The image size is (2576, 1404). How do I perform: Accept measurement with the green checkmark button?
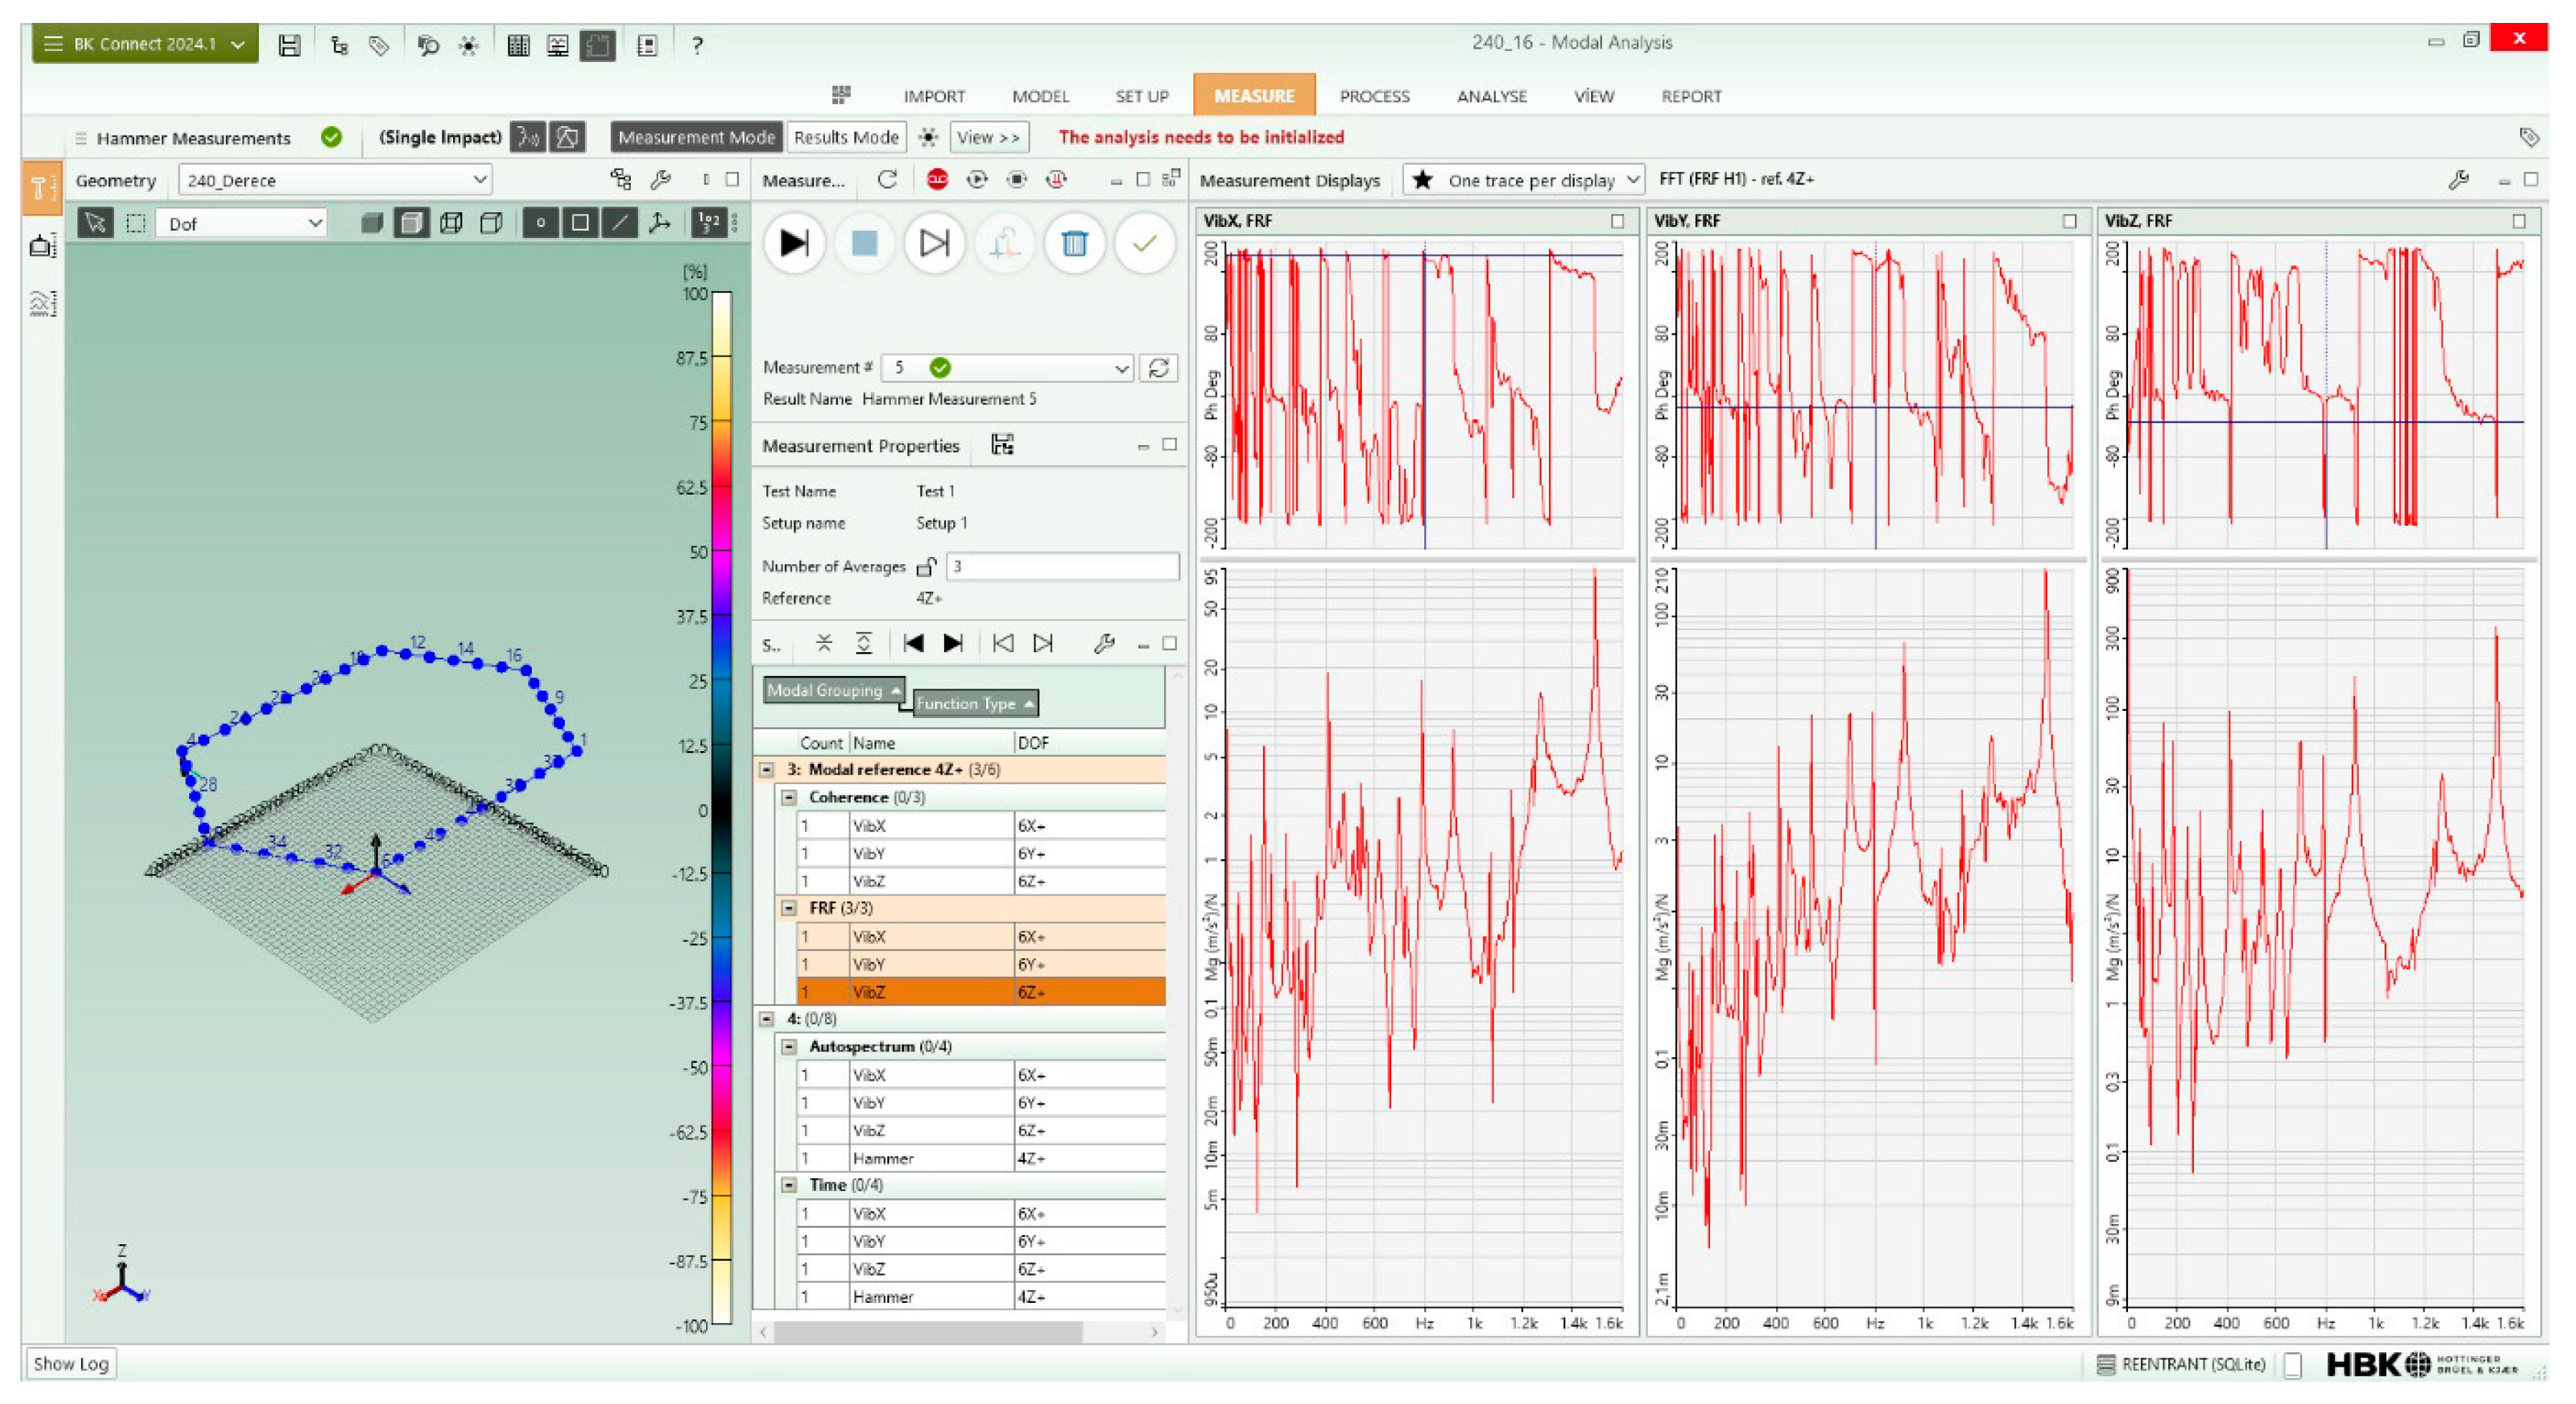tap(1144, 243)
